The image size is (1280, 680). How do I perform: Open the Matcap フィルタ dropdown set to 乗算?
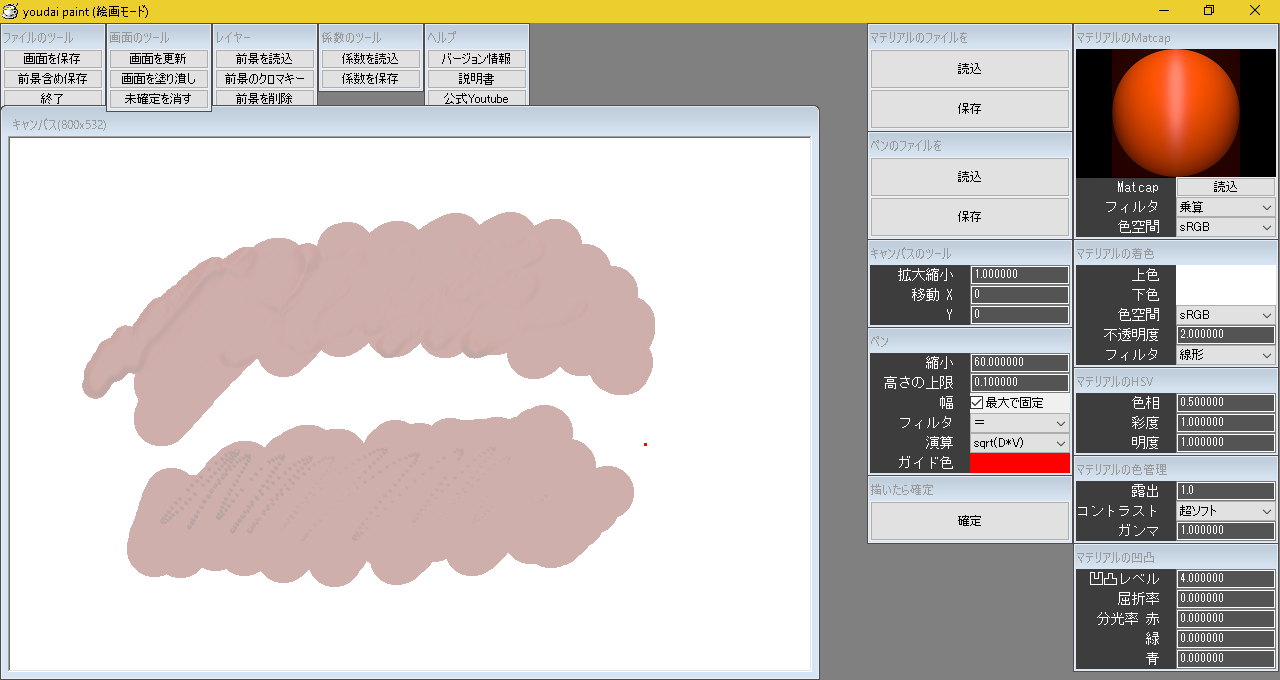tap(1223, 206)
